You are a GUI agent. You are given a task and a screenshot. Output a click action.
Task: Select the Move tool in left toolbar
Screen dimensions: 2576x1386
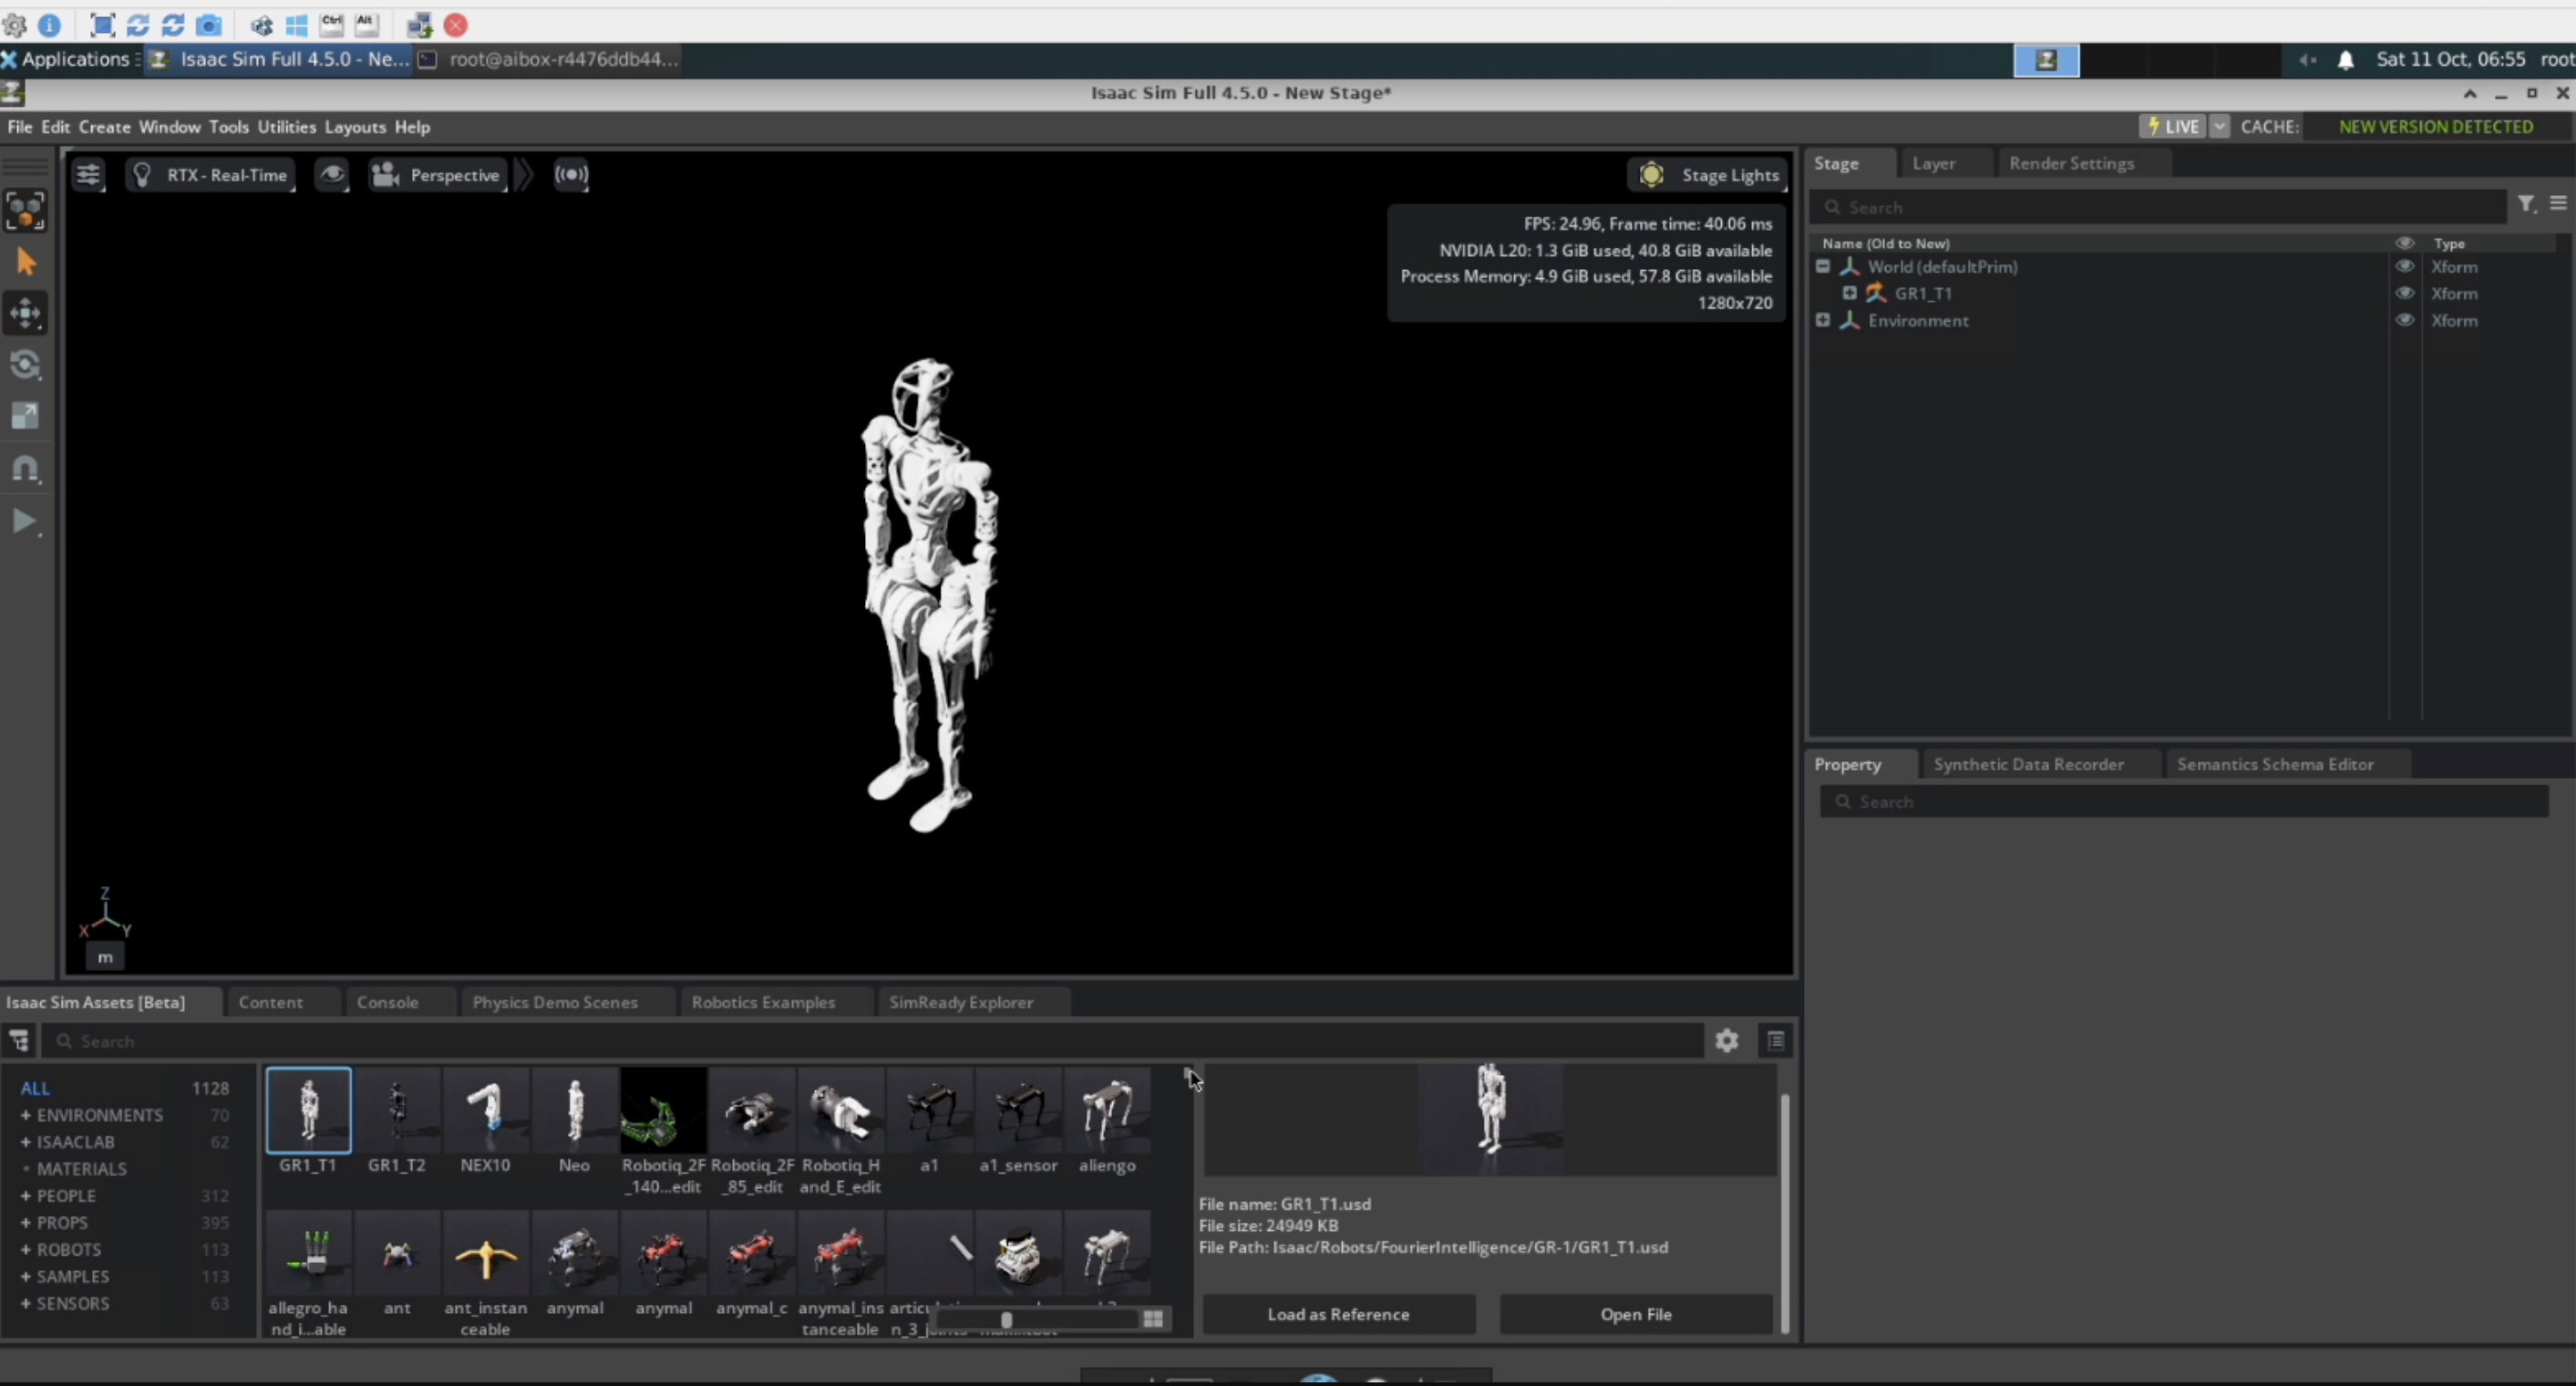point(25,313)
